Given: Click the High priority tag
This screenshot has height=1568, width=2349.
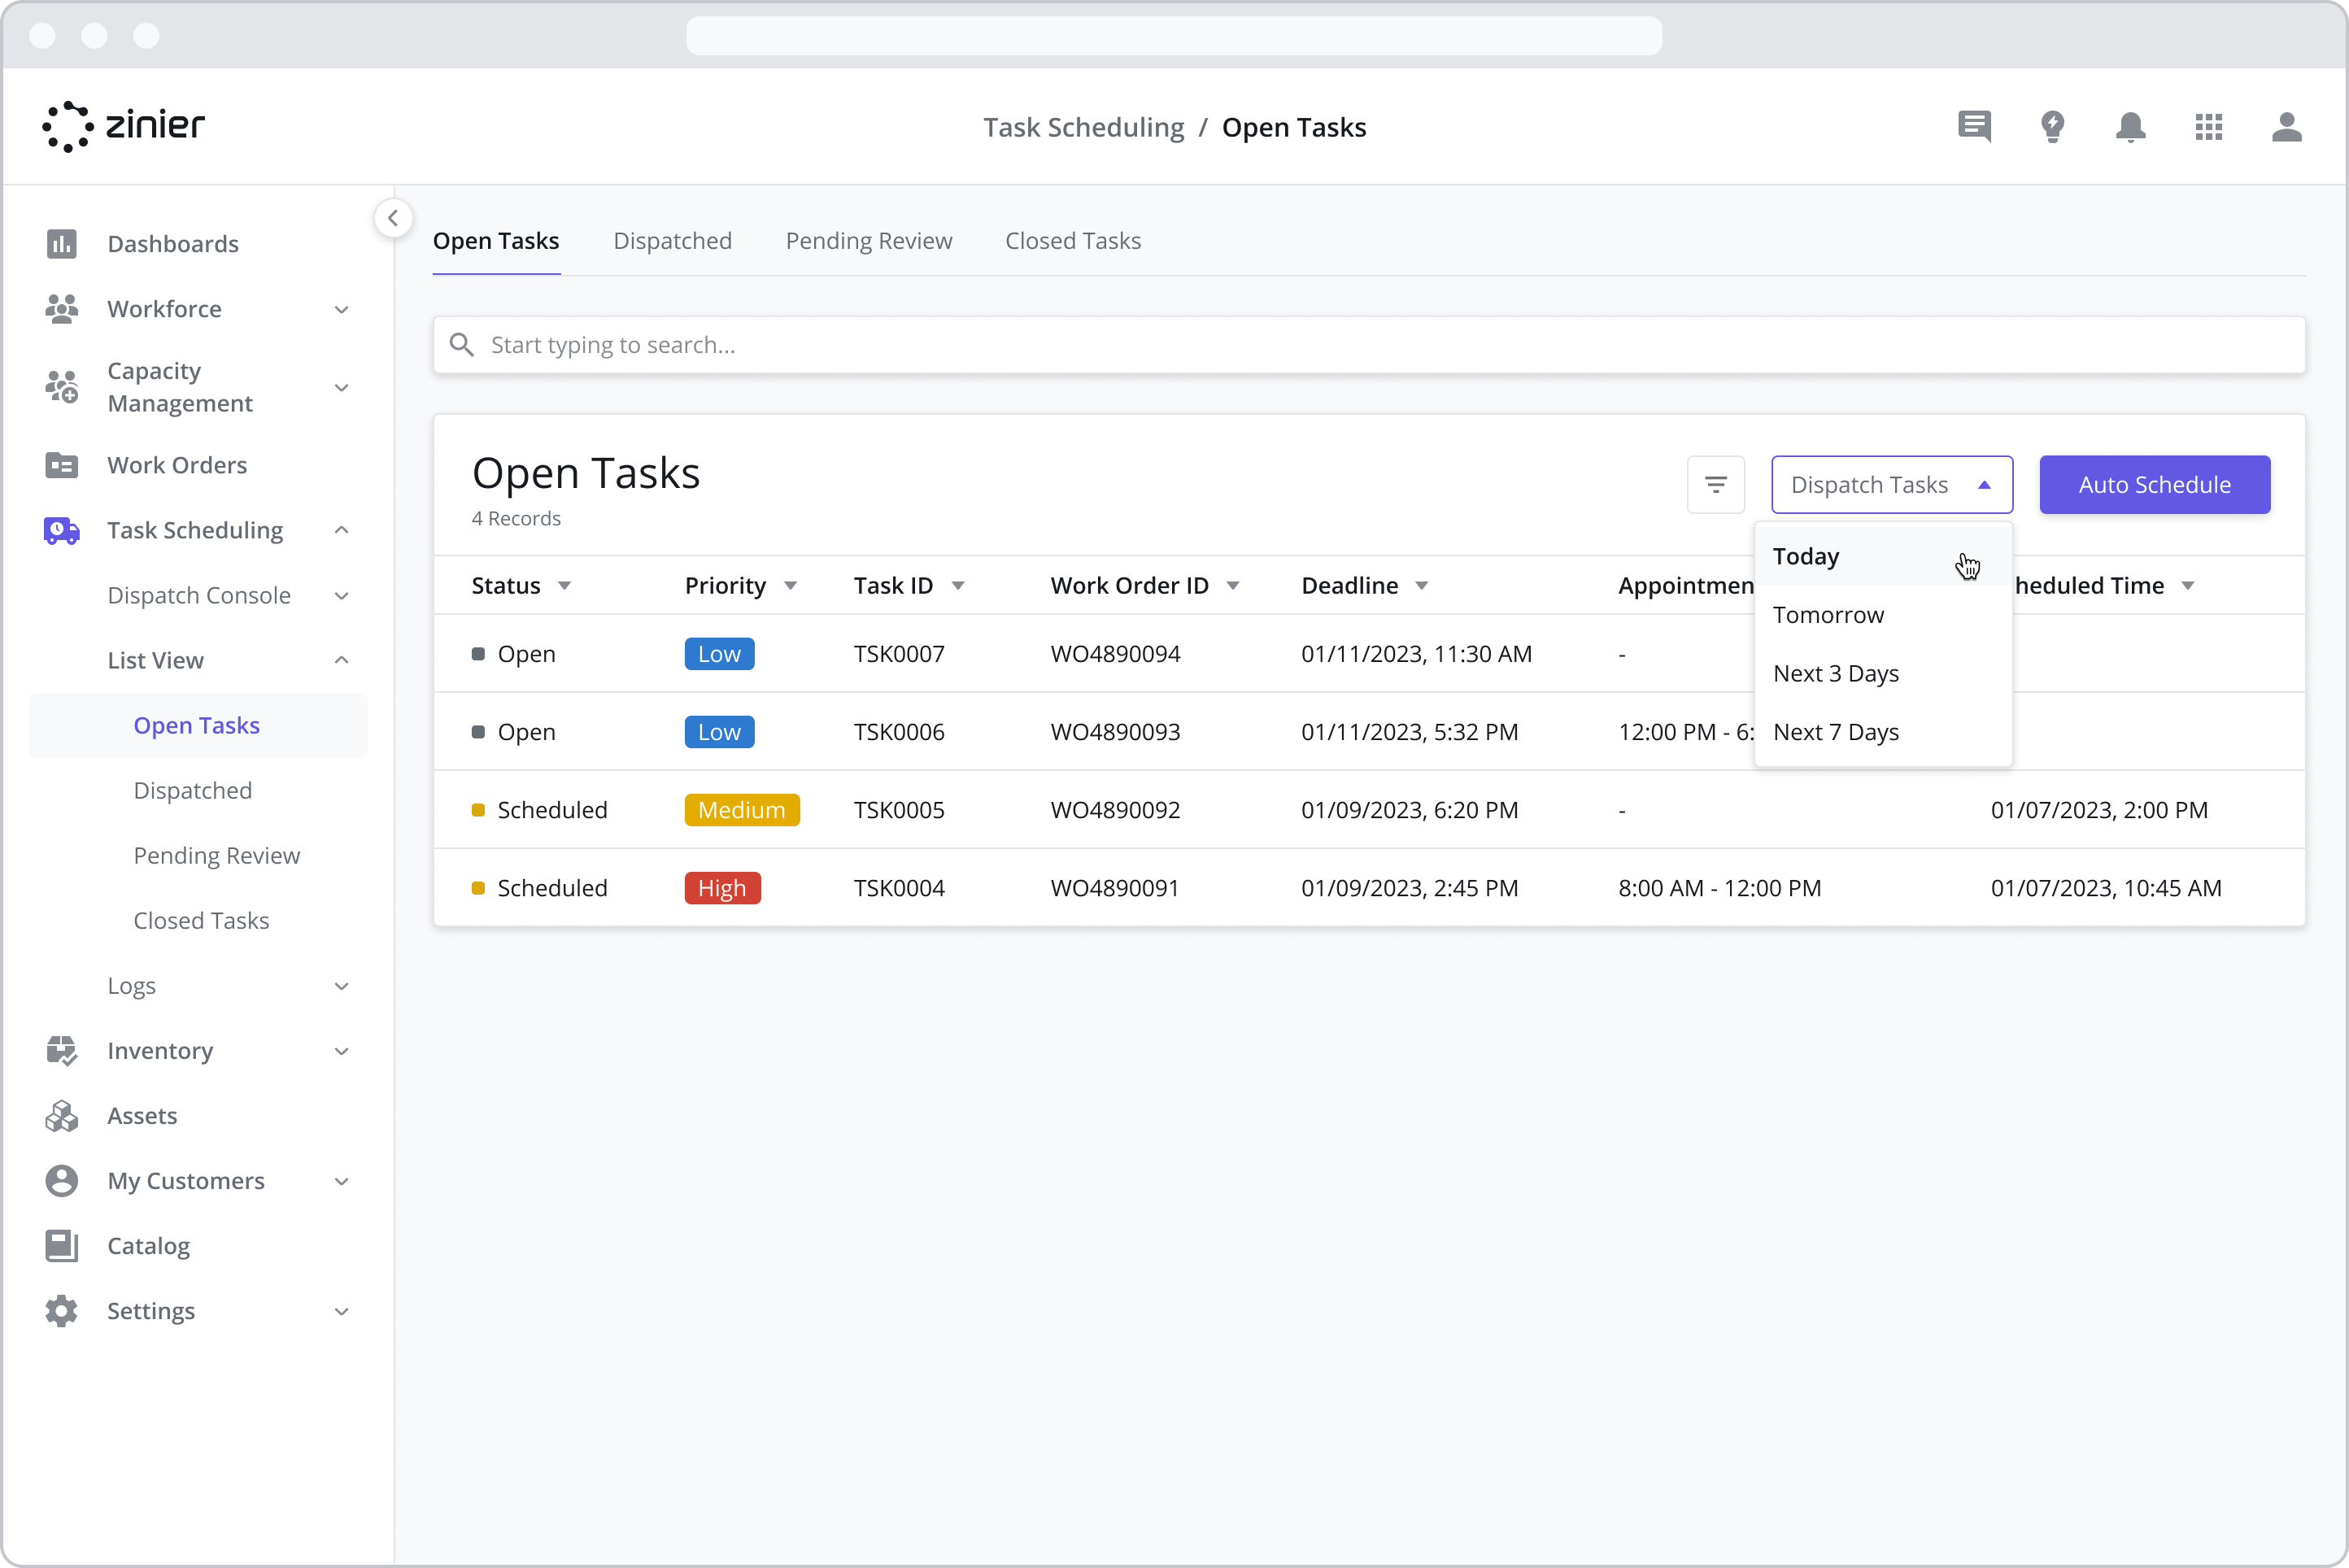Looking at the screenshot, I should pos(722,888).
